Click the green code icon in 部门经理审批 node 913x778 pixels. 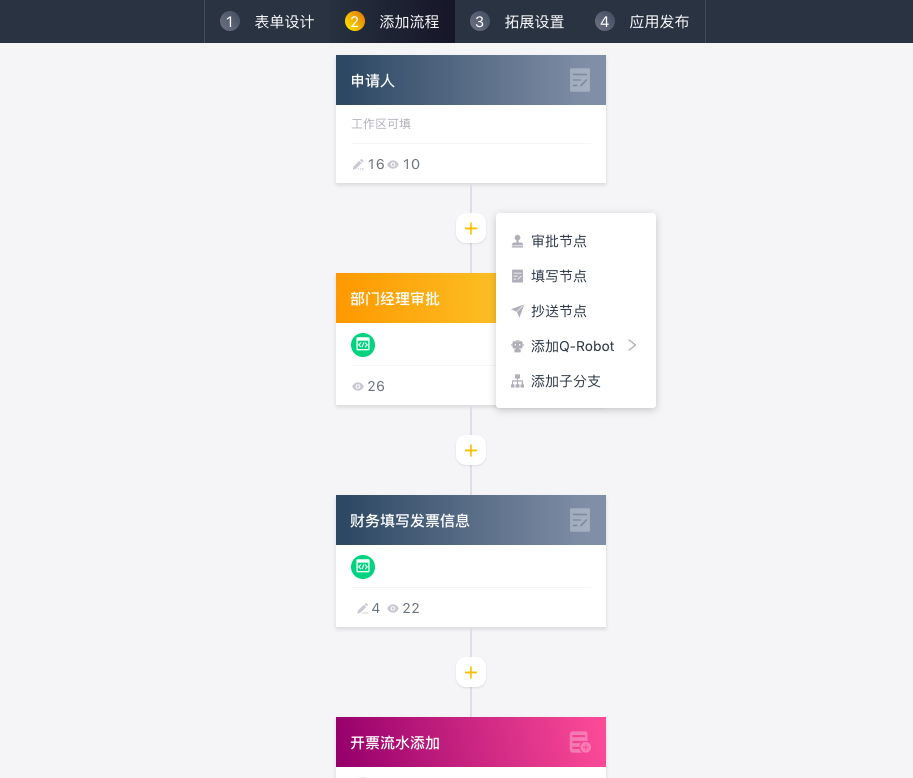coord(363,345)
